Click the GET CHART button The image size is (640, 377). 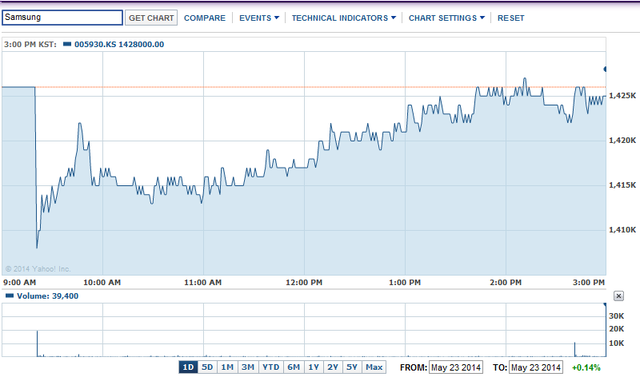click(x=151, y=18)
